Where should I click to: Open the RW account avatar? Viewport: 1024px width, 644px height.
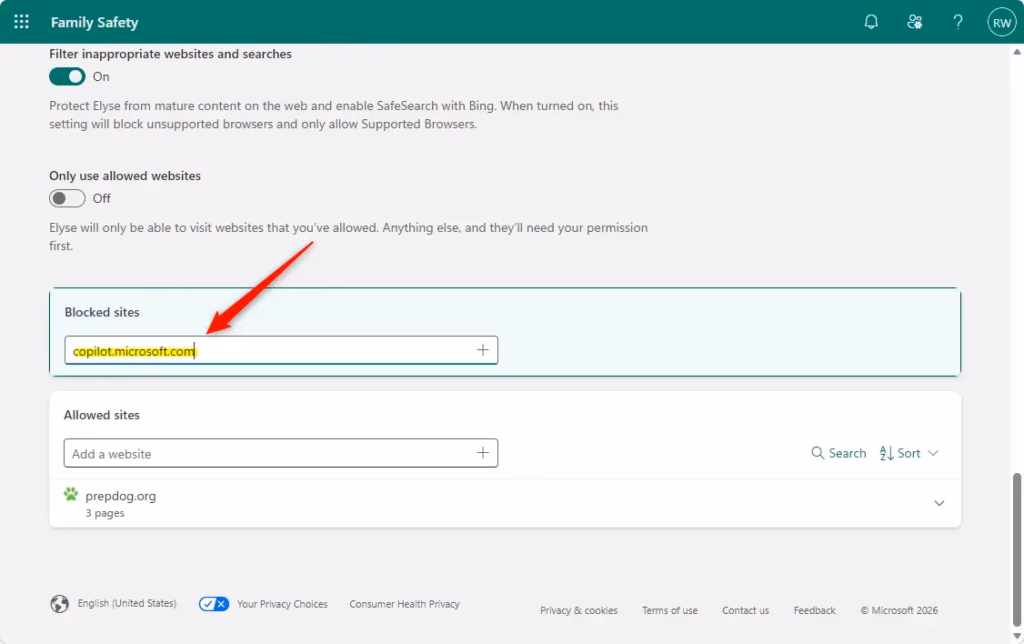point(1002,22)
